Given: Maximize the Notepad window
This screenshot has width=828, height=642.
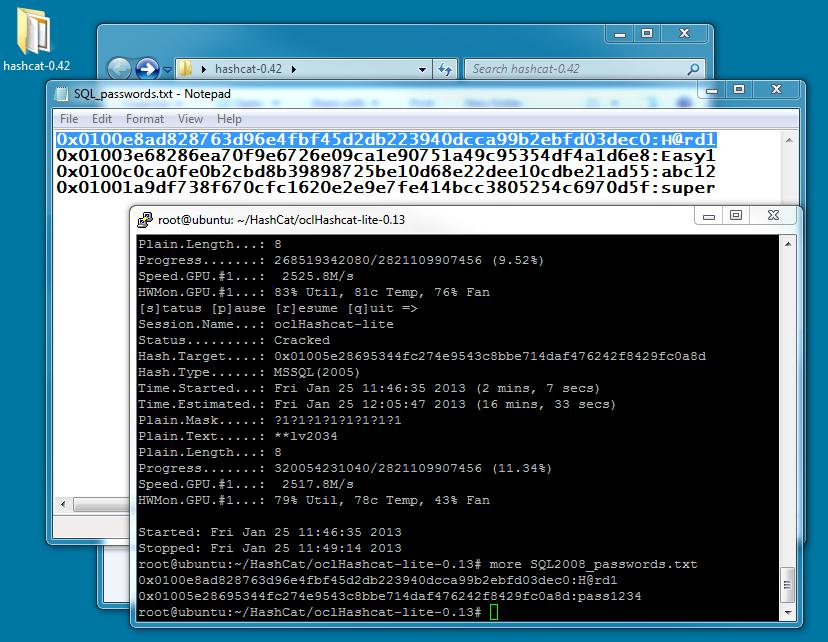Looking at the screenshot, I should pos(739,90).
